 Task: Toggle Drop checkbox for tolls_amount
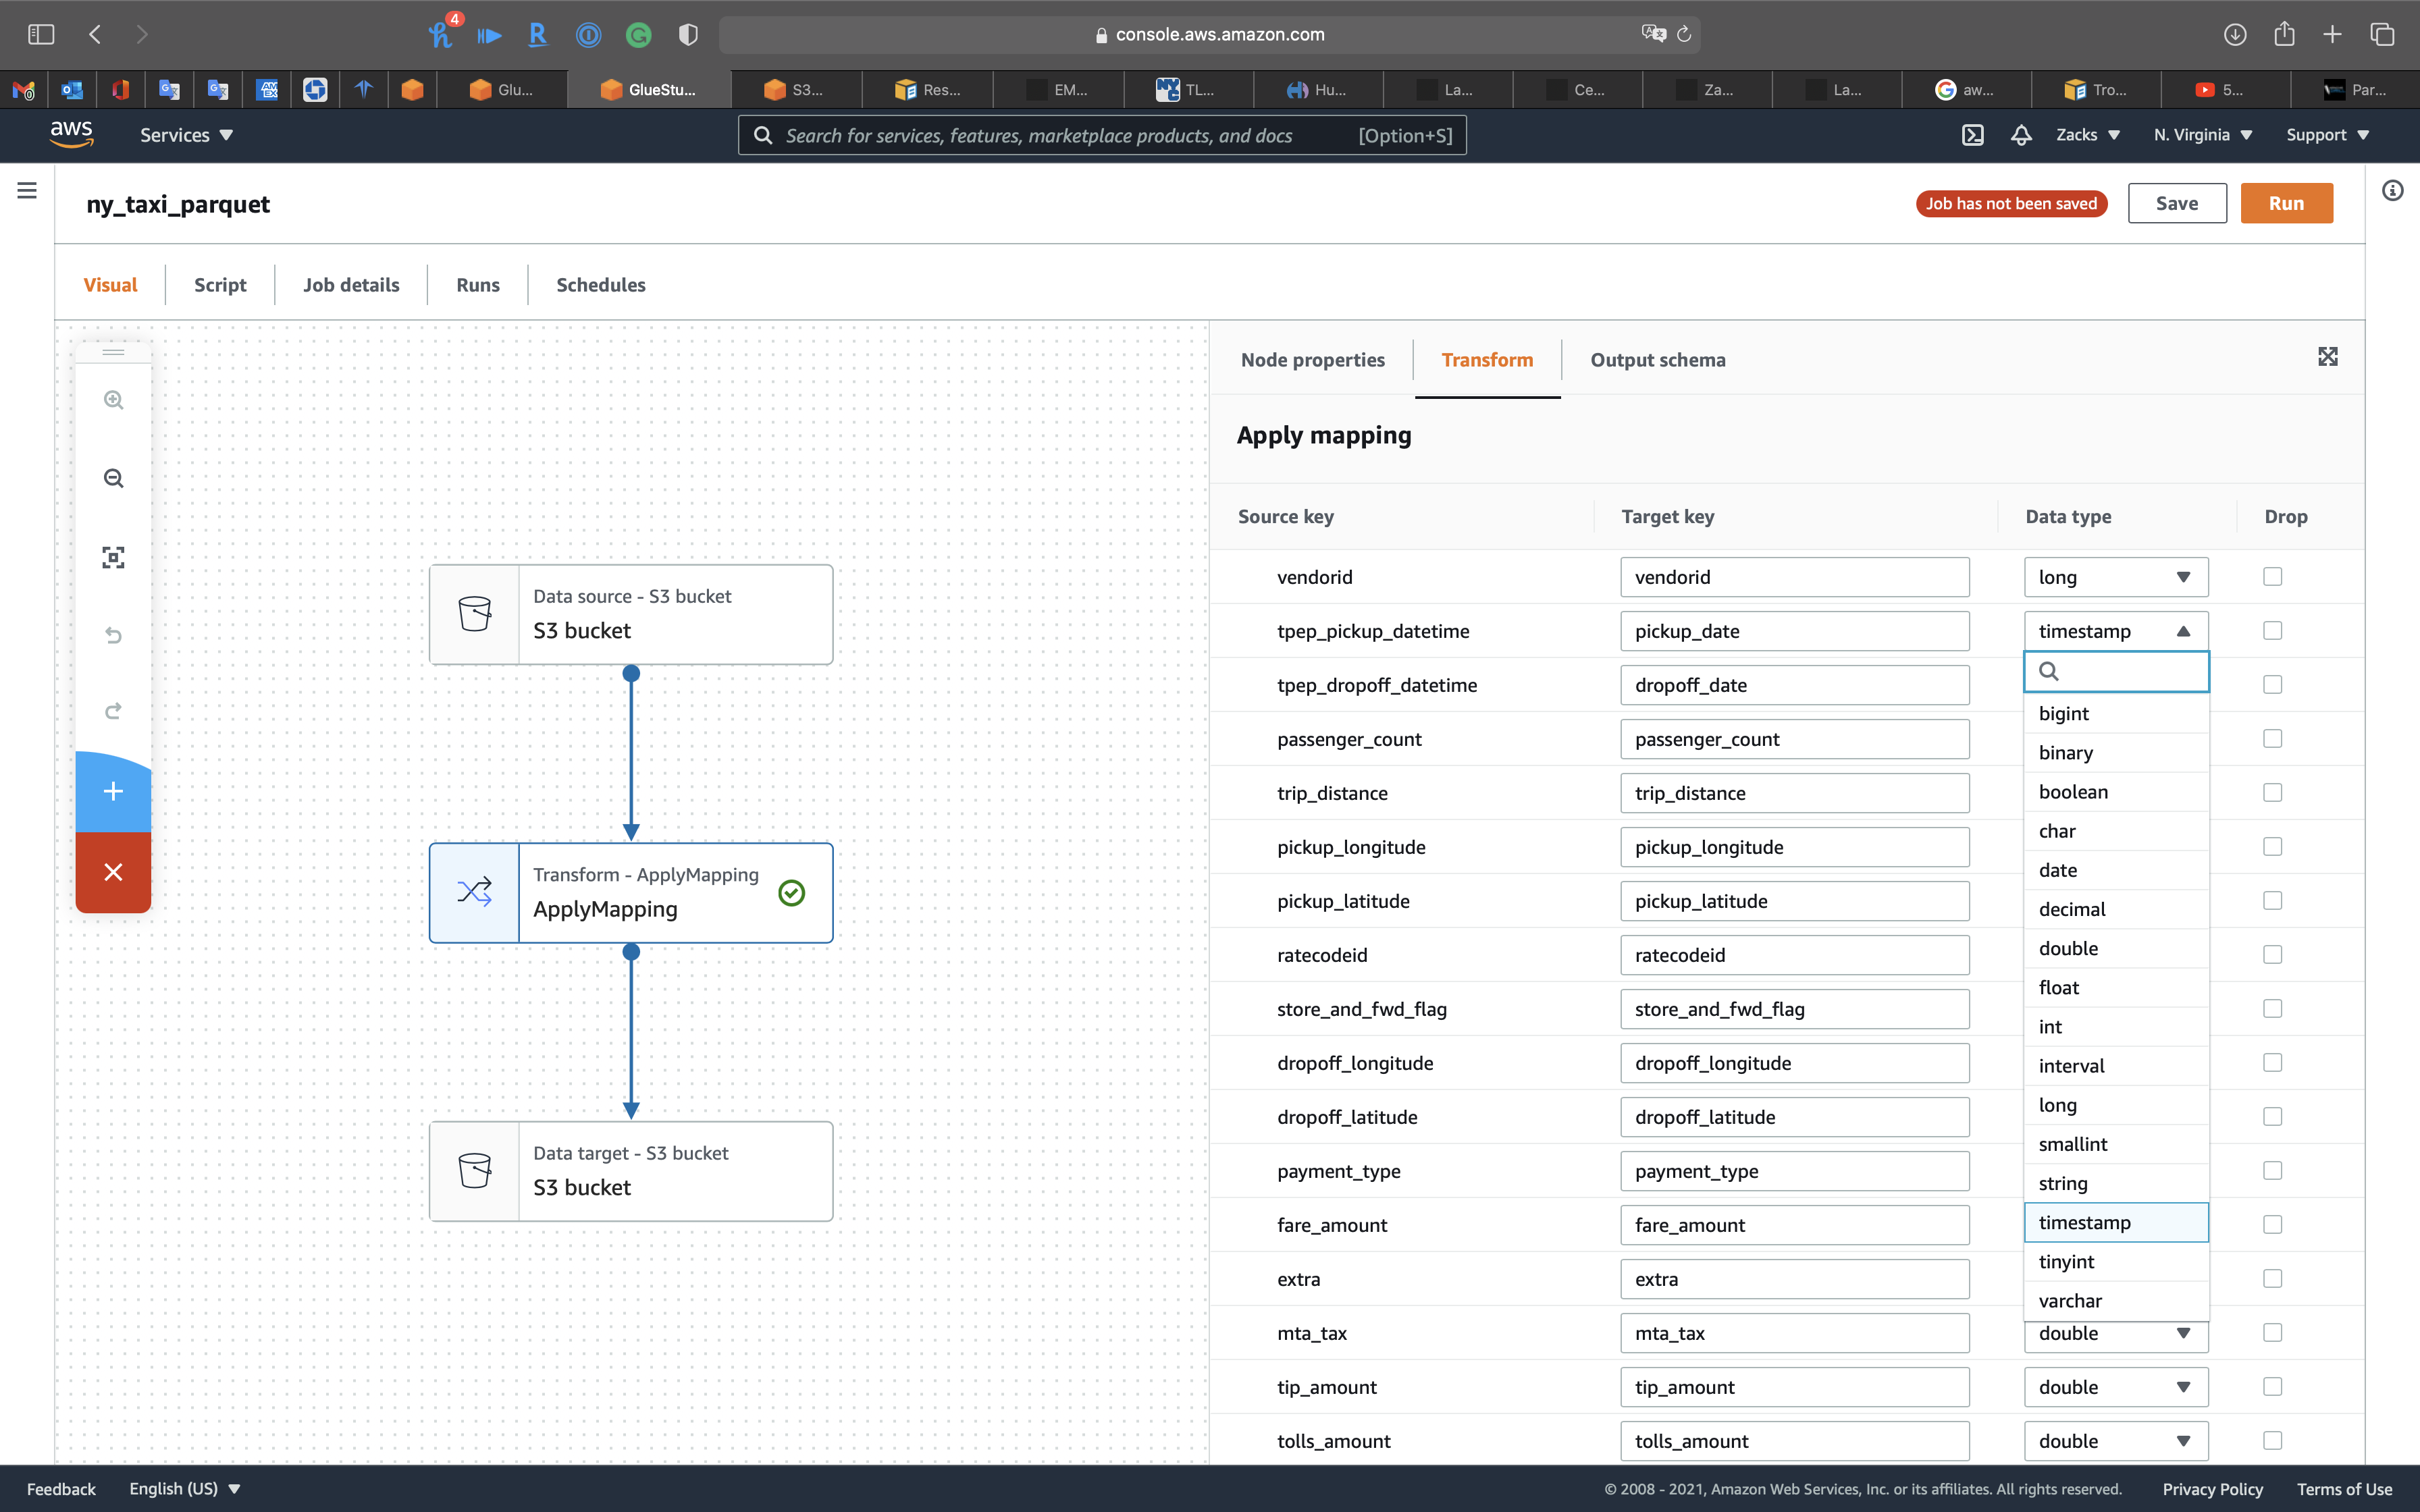pos(2272,1440)
